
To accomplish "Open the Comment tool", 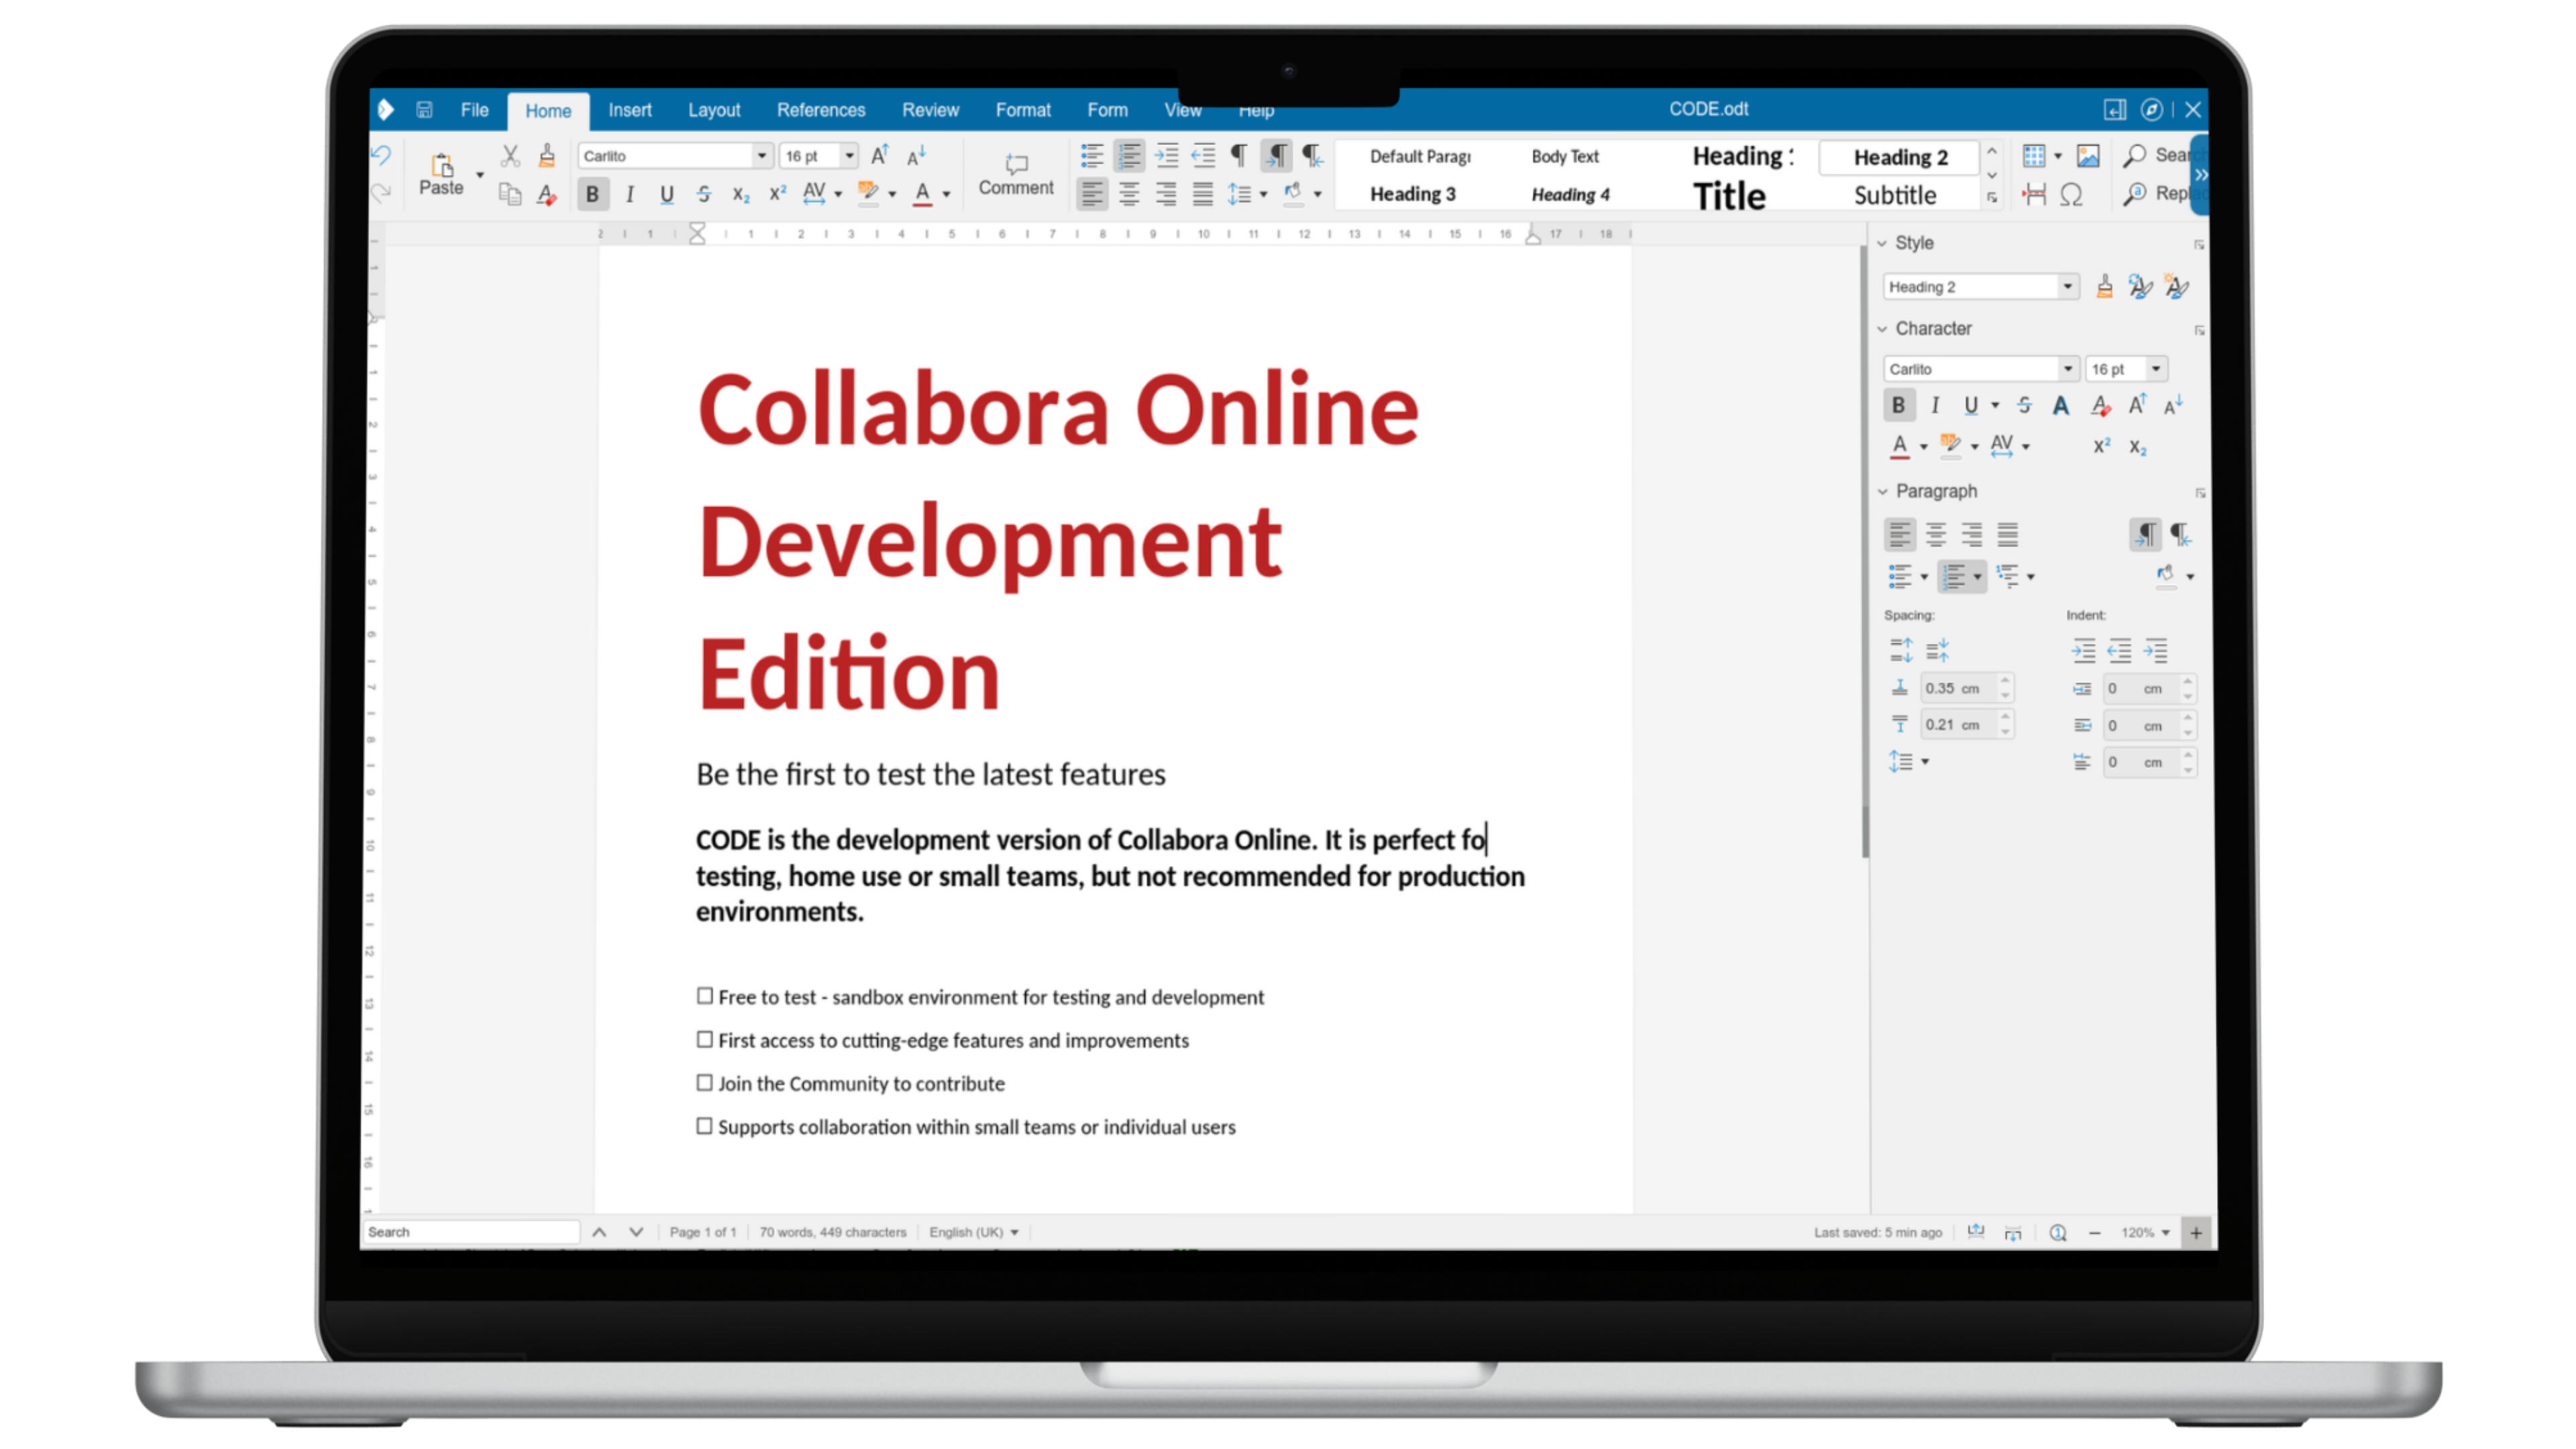I will click(x=1016, y=175).
